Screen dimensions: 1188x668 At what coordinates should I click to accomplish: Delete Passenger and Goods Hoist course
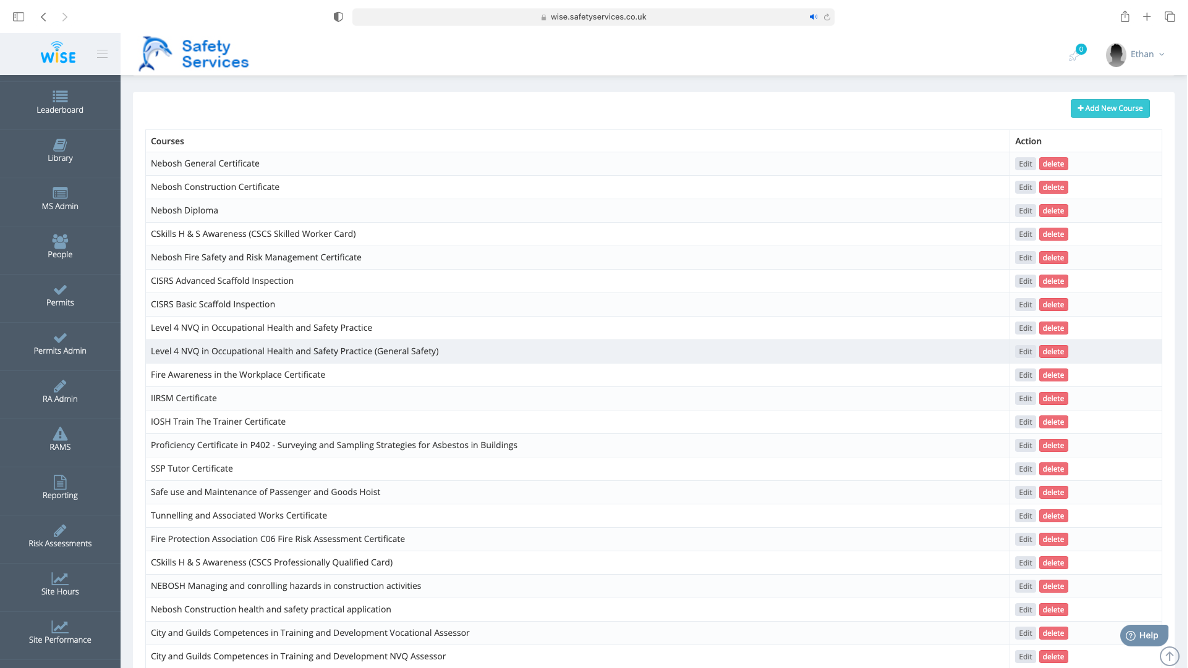[x=1053, y=492]
